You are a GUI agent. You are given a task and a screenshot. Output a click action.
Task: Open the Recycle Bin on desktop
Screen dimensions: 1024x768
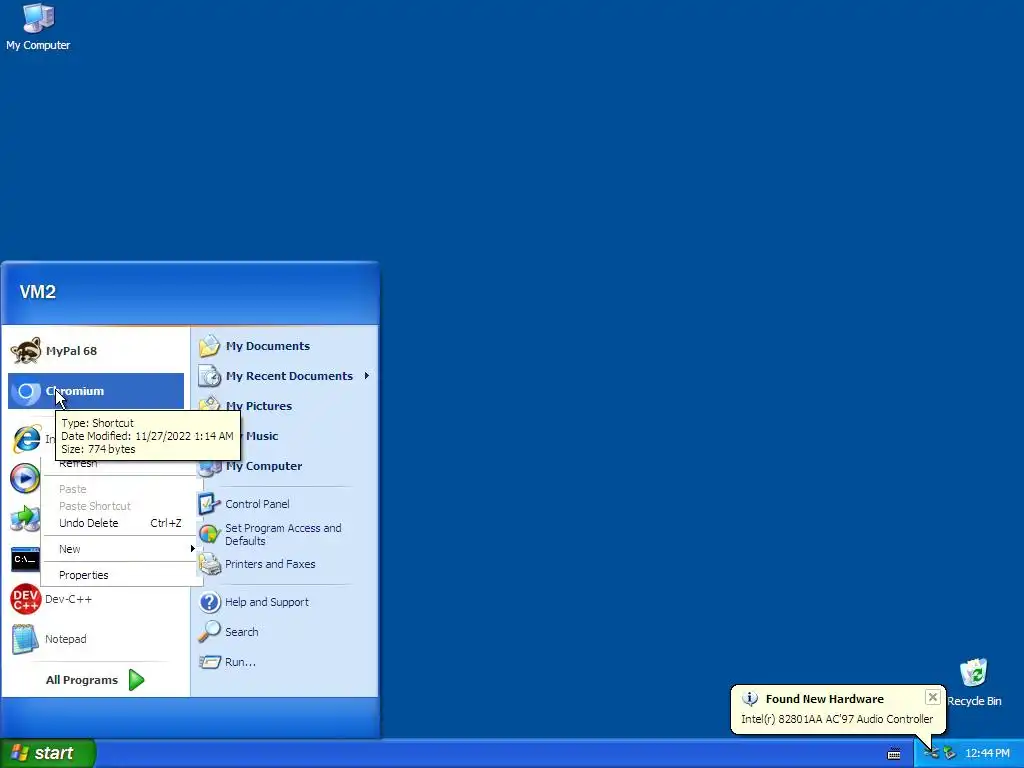tap(974, 682)
